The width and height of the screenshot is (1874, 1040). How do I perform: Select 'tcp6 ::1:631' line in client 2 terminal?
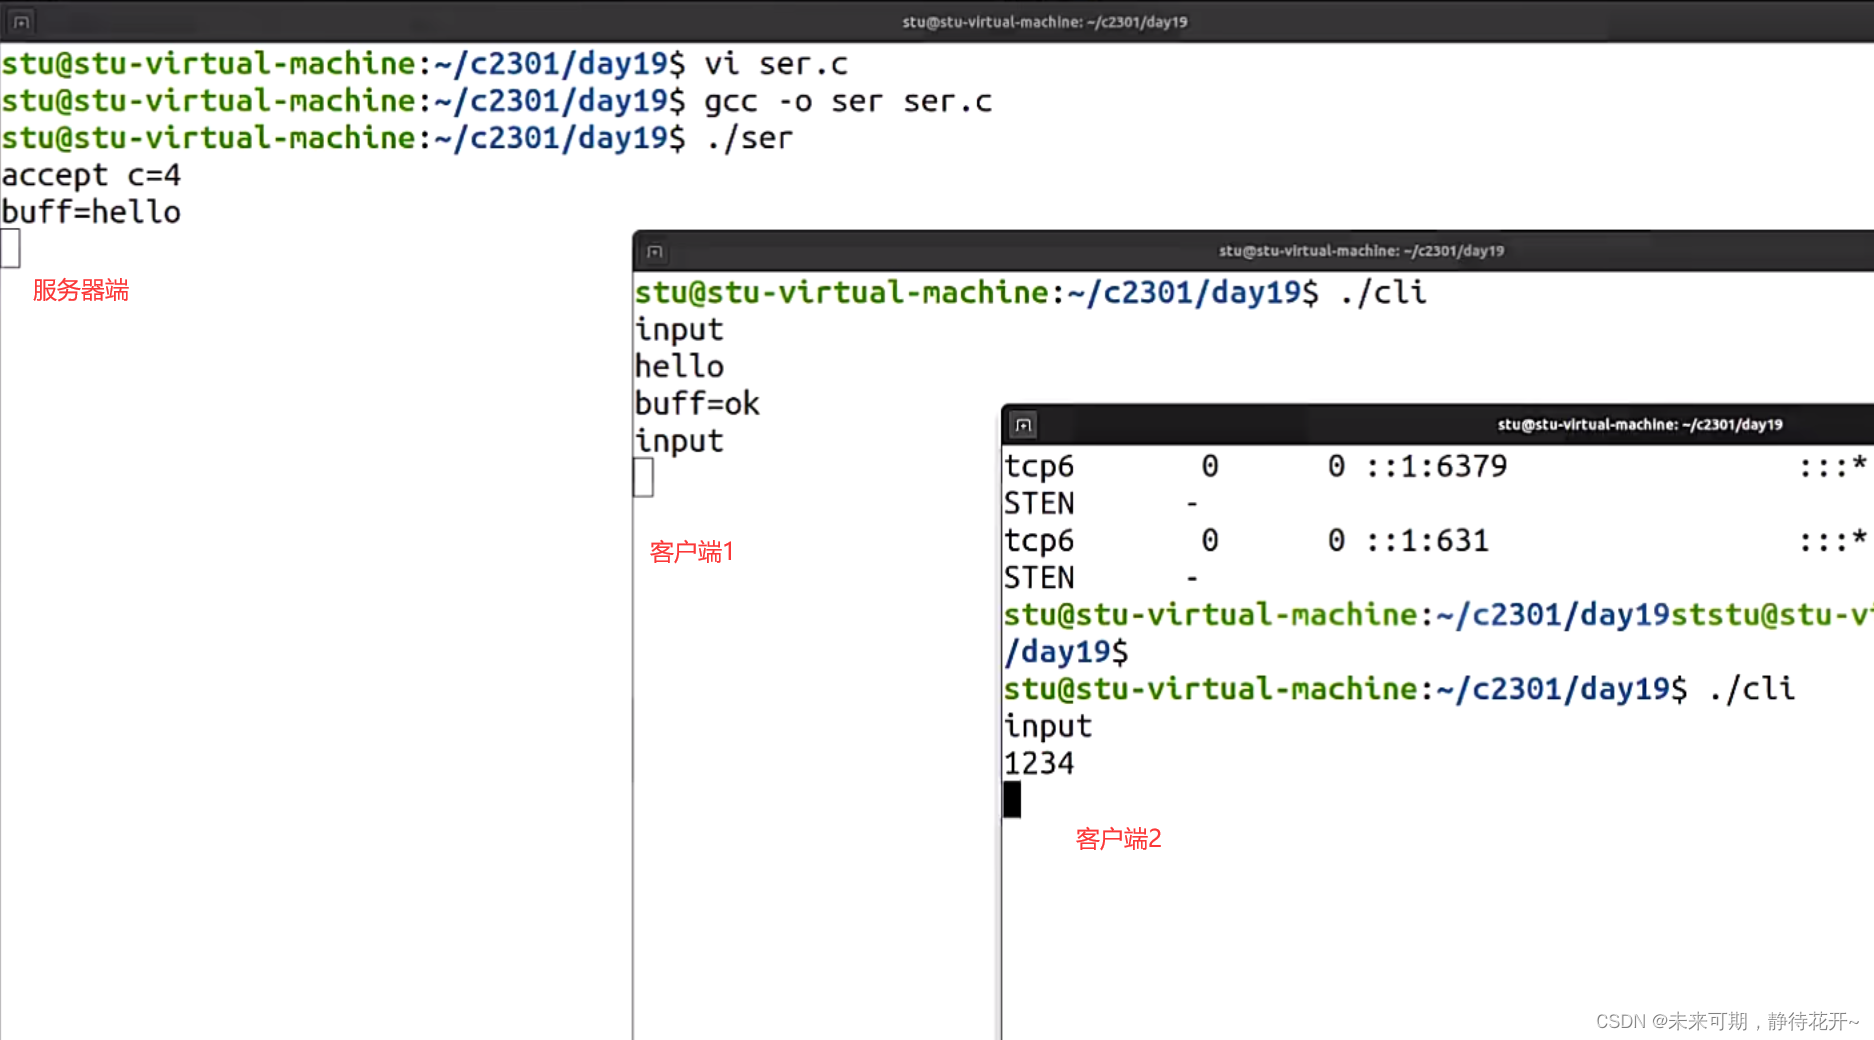pyautogui.click(x=1435, y=540)
